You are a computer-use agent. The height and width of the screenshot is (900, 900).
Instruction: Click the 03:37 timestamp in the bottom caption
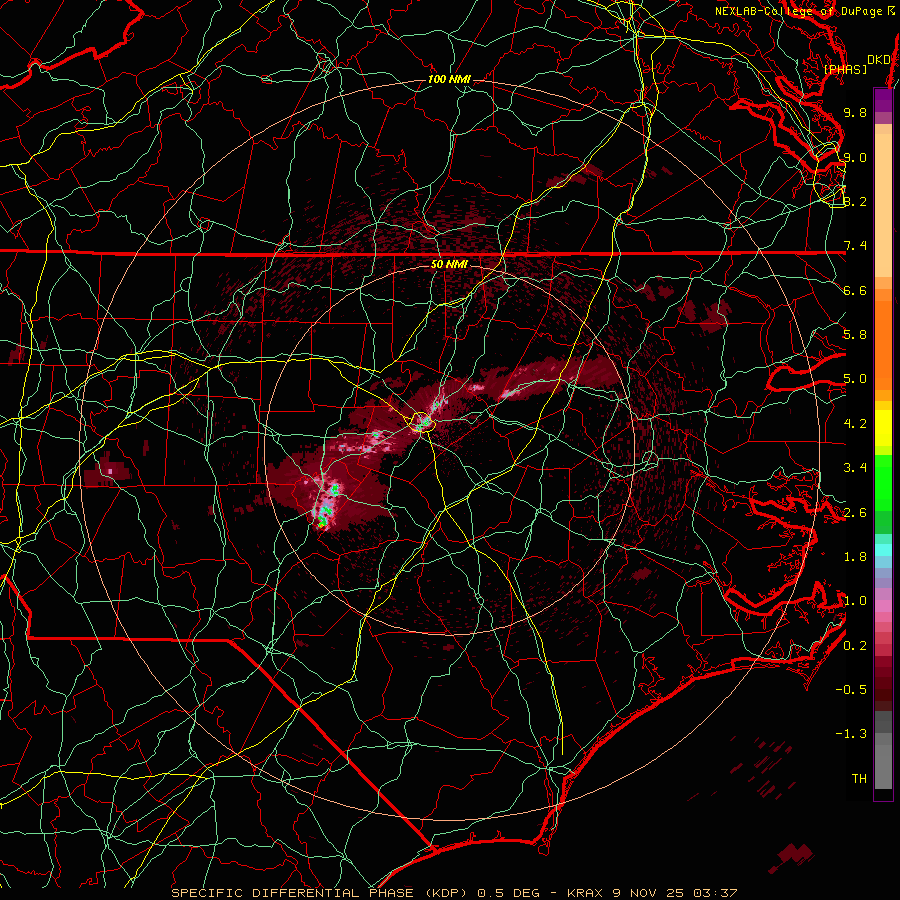(715, 893)
